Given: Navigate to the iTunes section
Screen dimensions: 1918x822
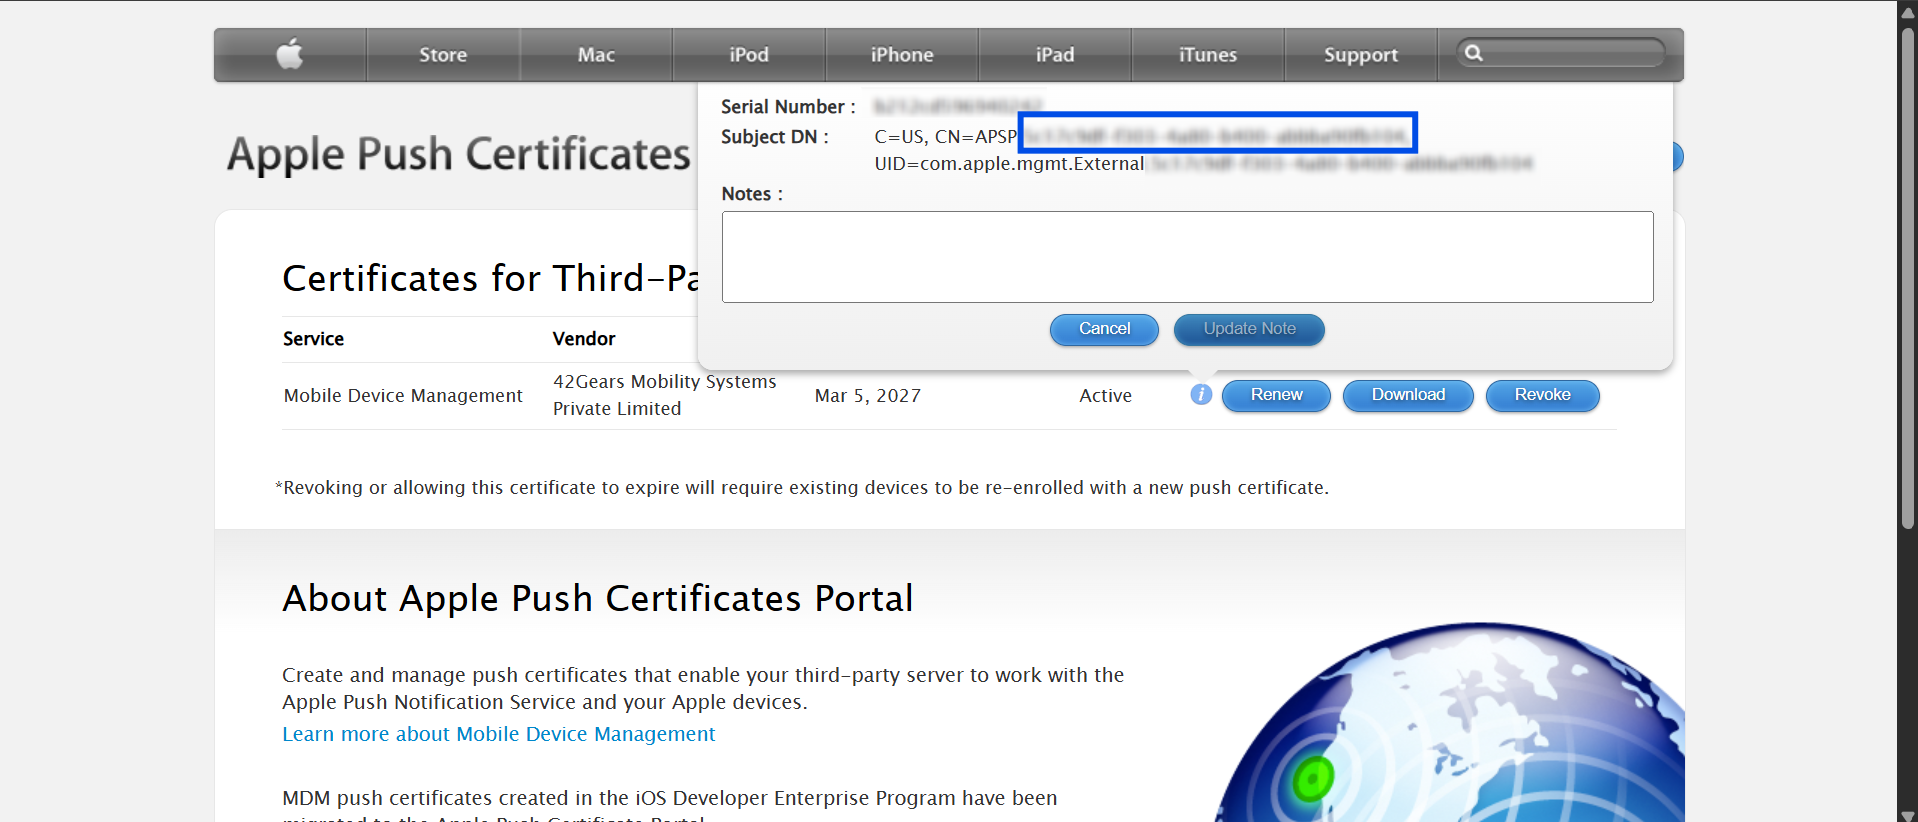Looking at the screenshot, I should (x=1208, y=55).
